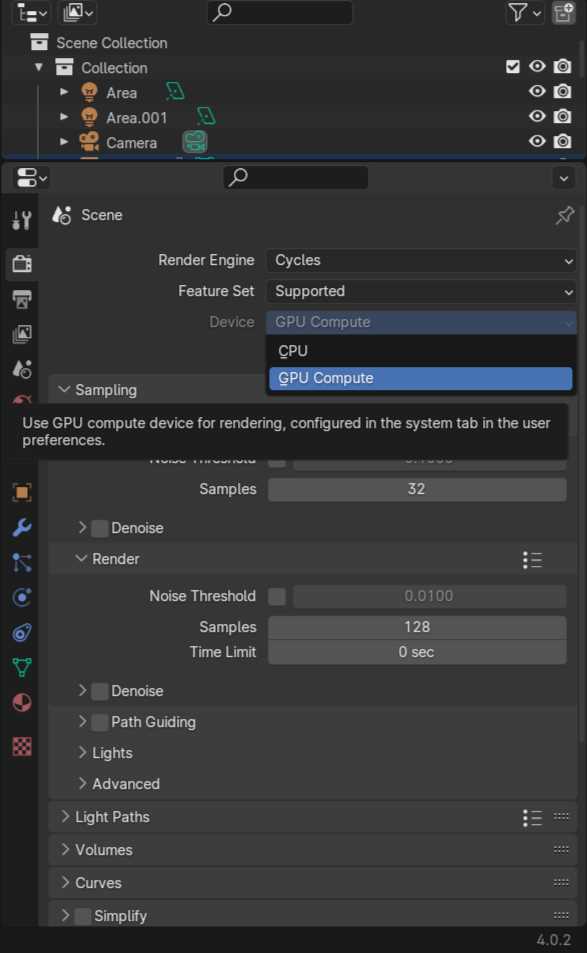587x953 pixels.
Task: Hide Area.001 in viewport
Action: (537, 116)
